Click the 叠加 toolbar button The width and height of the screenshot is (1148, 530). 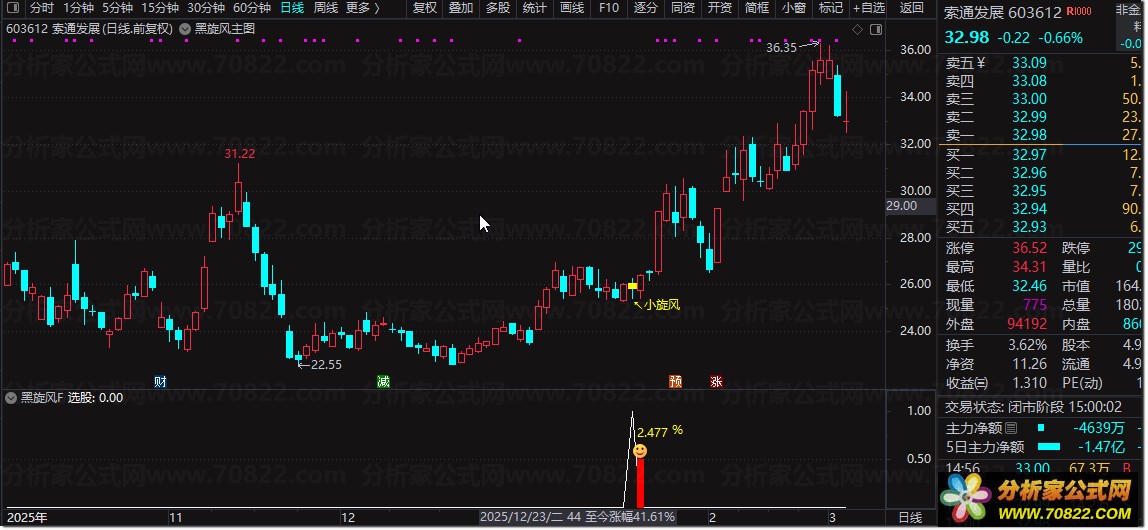(461, 8)
